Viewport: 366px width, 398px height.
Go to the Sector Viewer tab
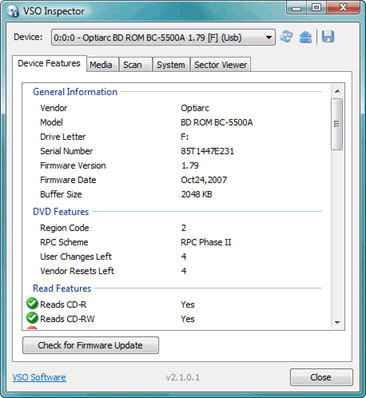tap(220, 65)
